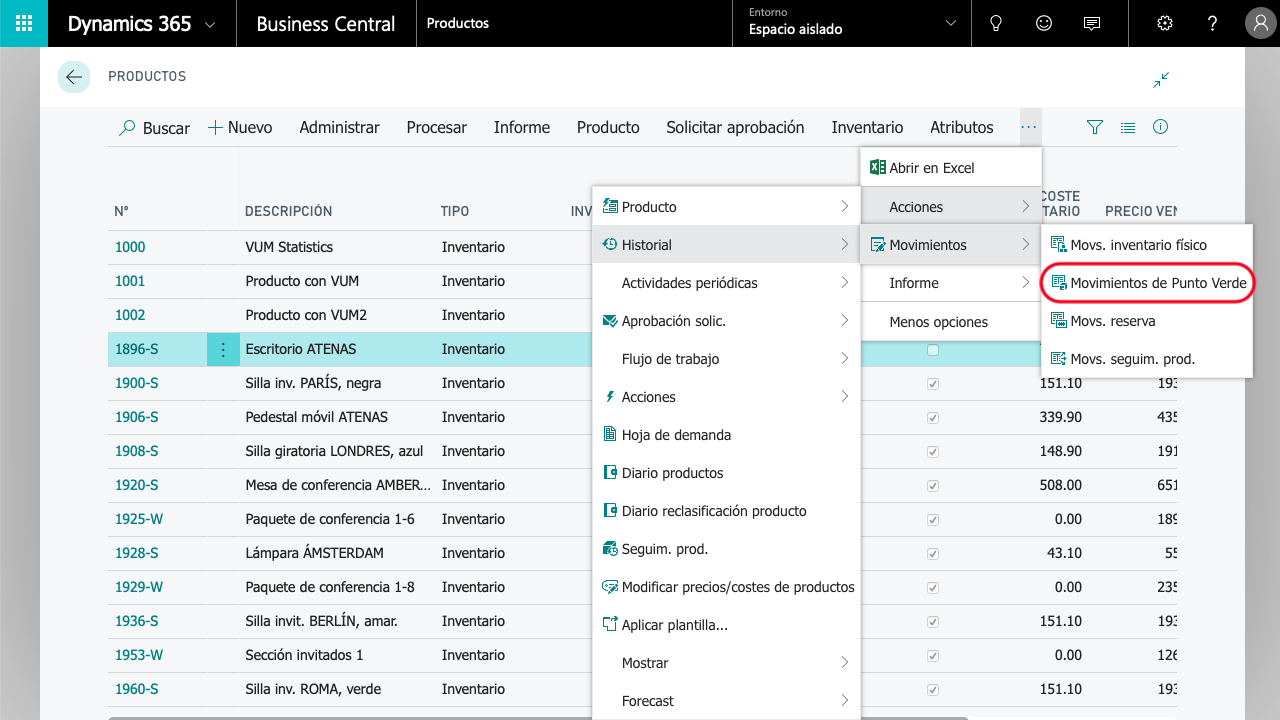Click the Business Central title
The width and height of the screenshot is (1280, 720).
[x=326, y=24]
